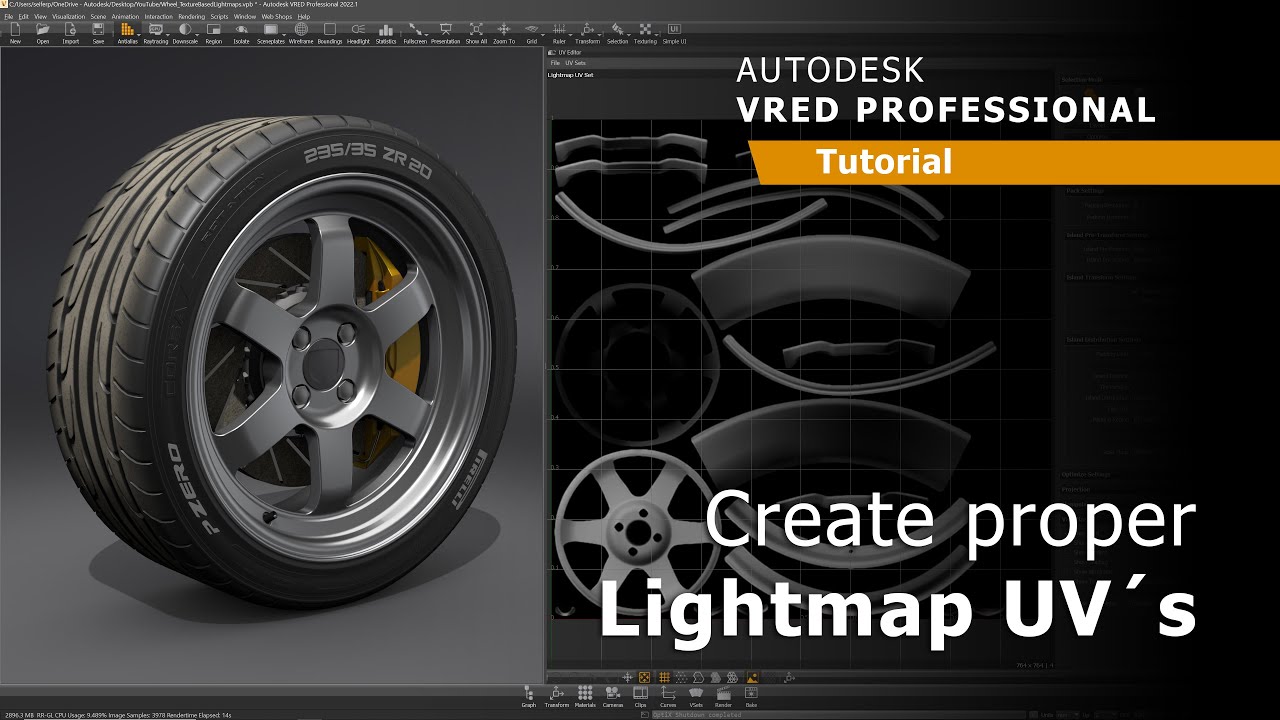Toggle Wireframe display

click(300, 34)
